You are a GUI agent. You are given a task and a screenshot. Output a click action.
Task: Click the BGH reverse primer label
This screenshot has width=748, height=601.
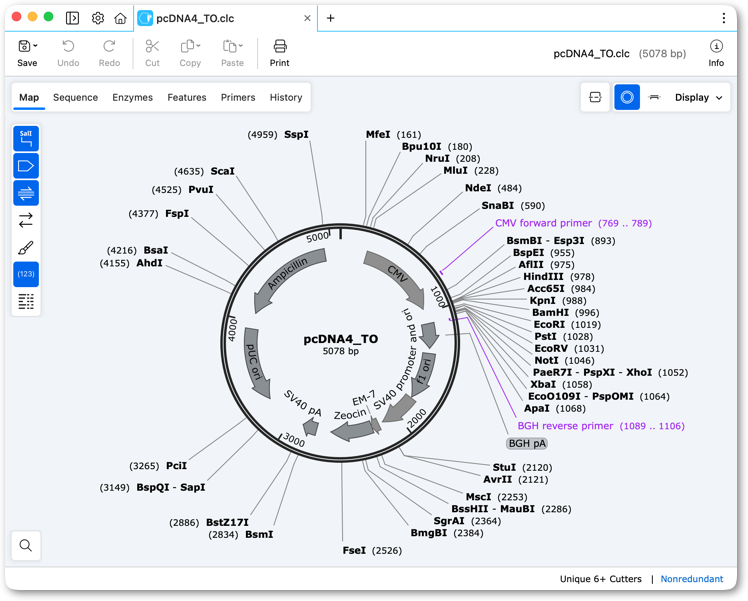click(x=601, y=426)
